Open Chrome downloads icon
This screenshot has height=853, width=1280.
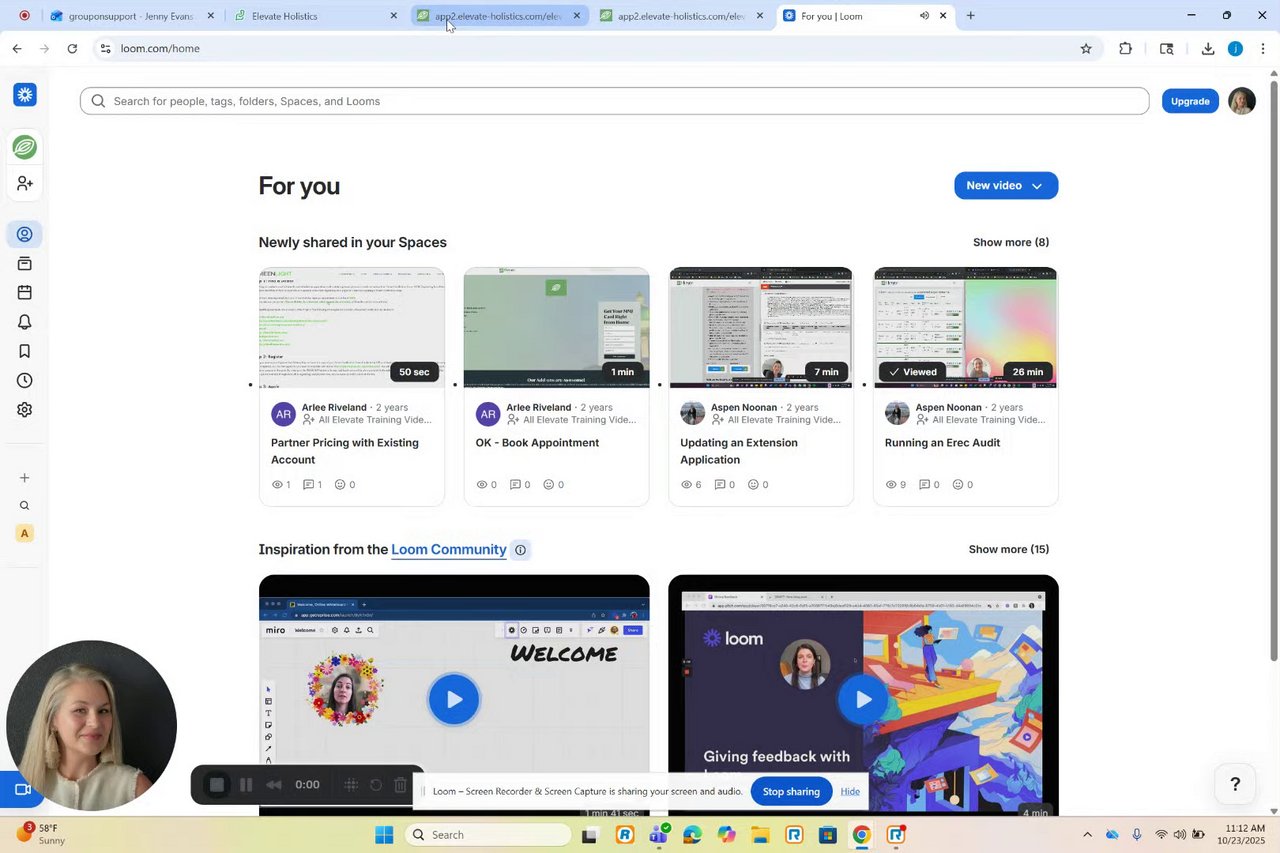1208,48
